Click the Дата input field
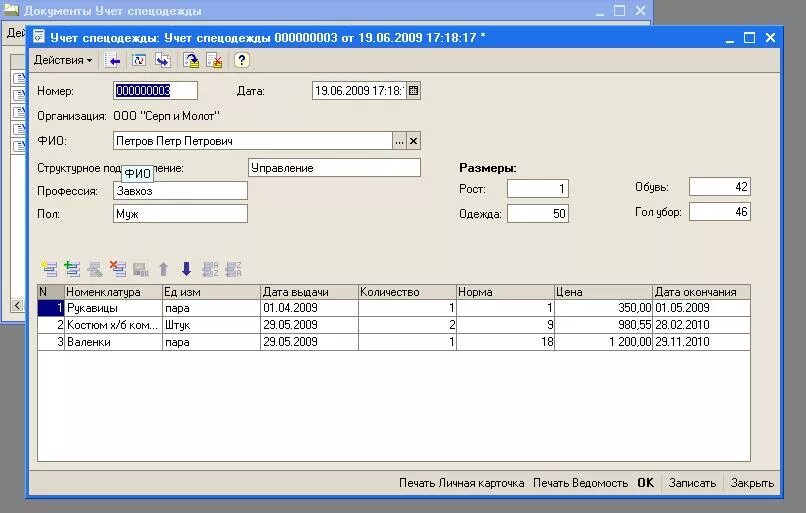806x513 pixels. (x=359, y=91)
